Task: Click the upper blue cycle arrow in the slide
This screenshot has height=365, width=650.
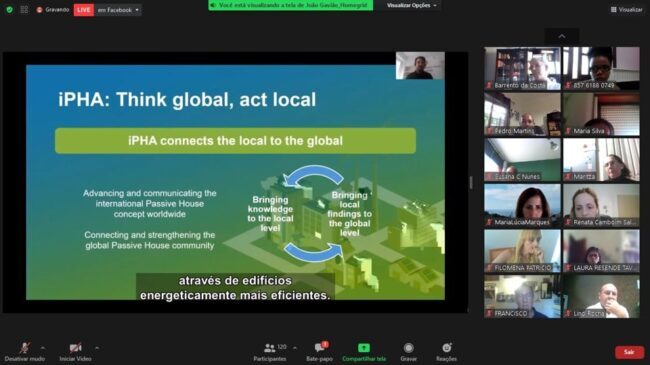Action: pos(314,175)
